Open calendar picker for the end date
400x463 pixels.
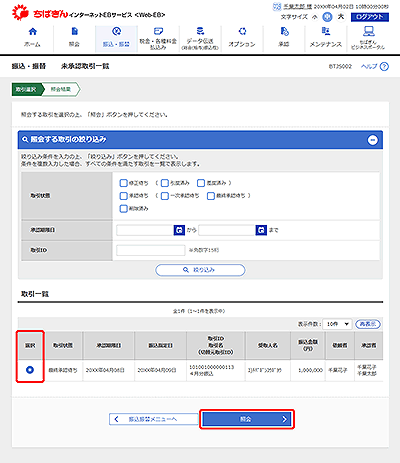261,230
